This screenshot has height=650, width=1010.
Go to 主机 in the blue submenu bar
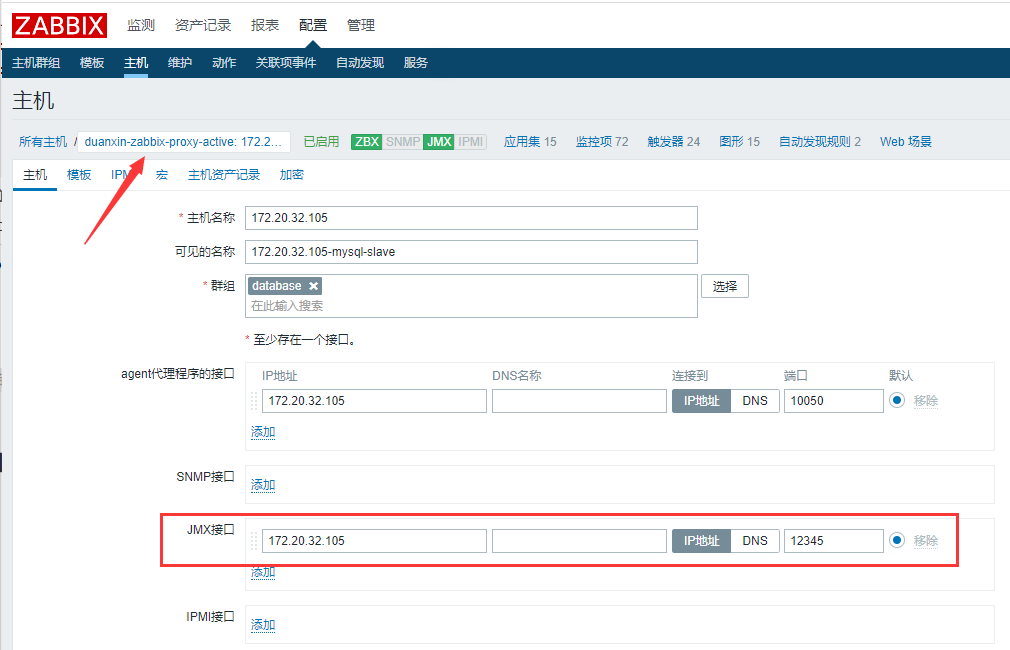pos(136,62)
